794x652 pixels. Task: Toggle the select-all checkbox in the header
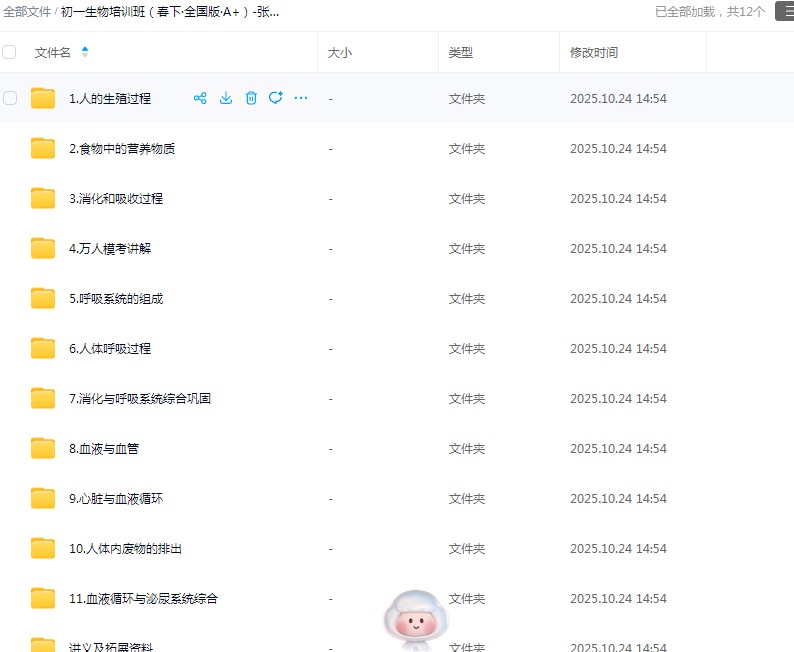pos(10,52)
